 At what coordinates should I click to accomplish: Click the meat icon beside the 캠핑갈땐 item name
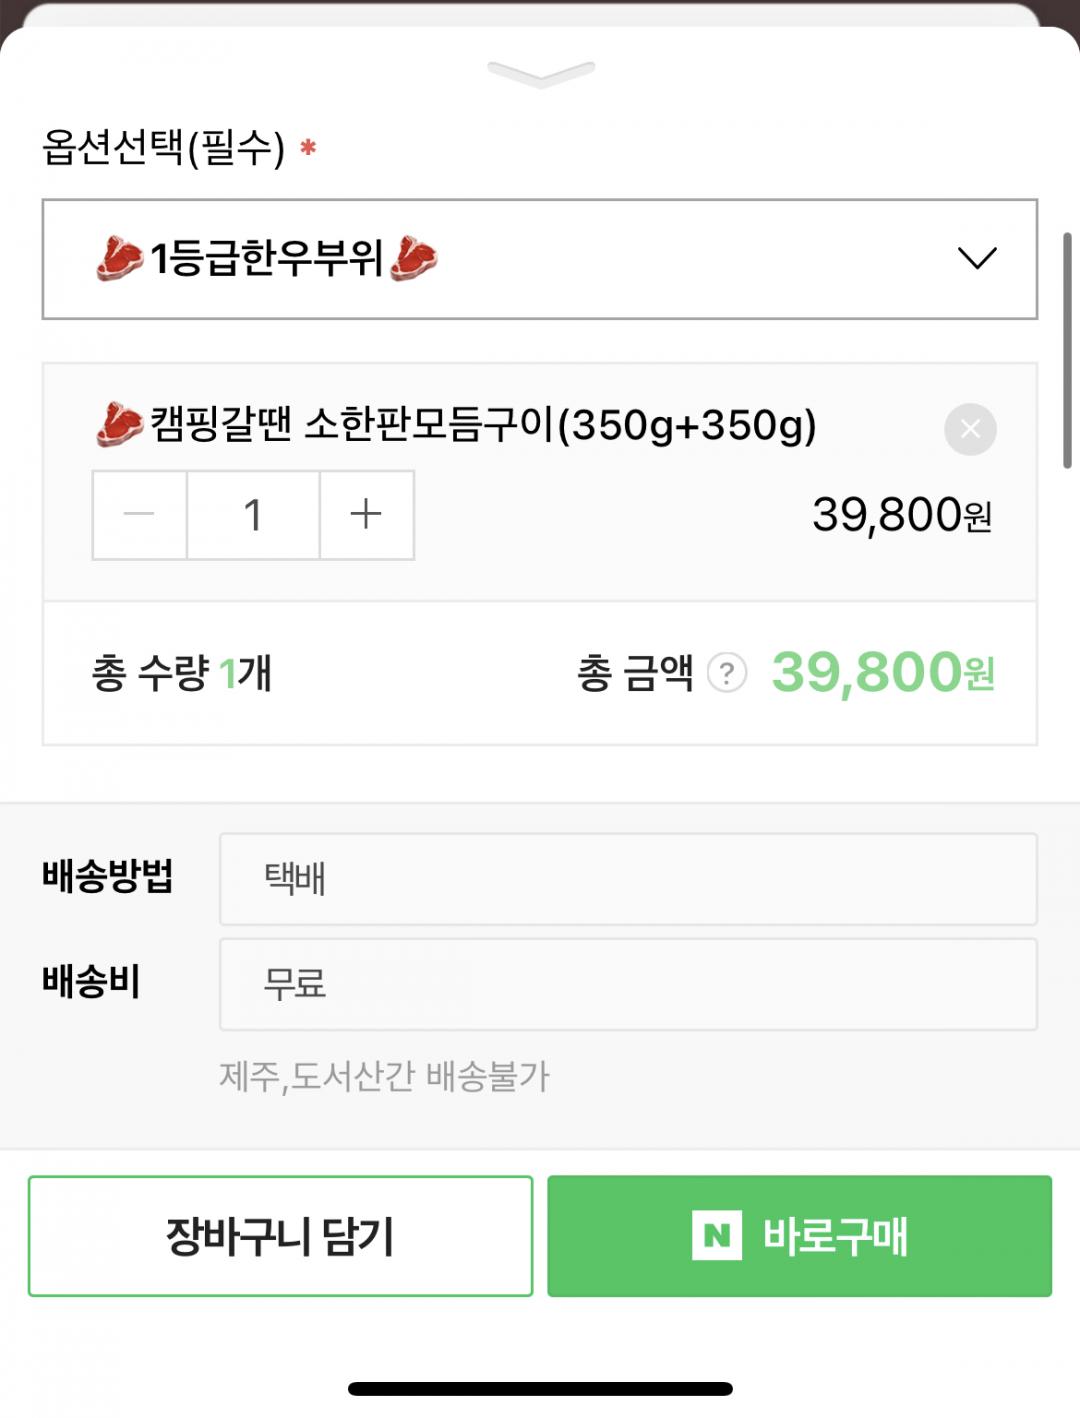point(120,425)
